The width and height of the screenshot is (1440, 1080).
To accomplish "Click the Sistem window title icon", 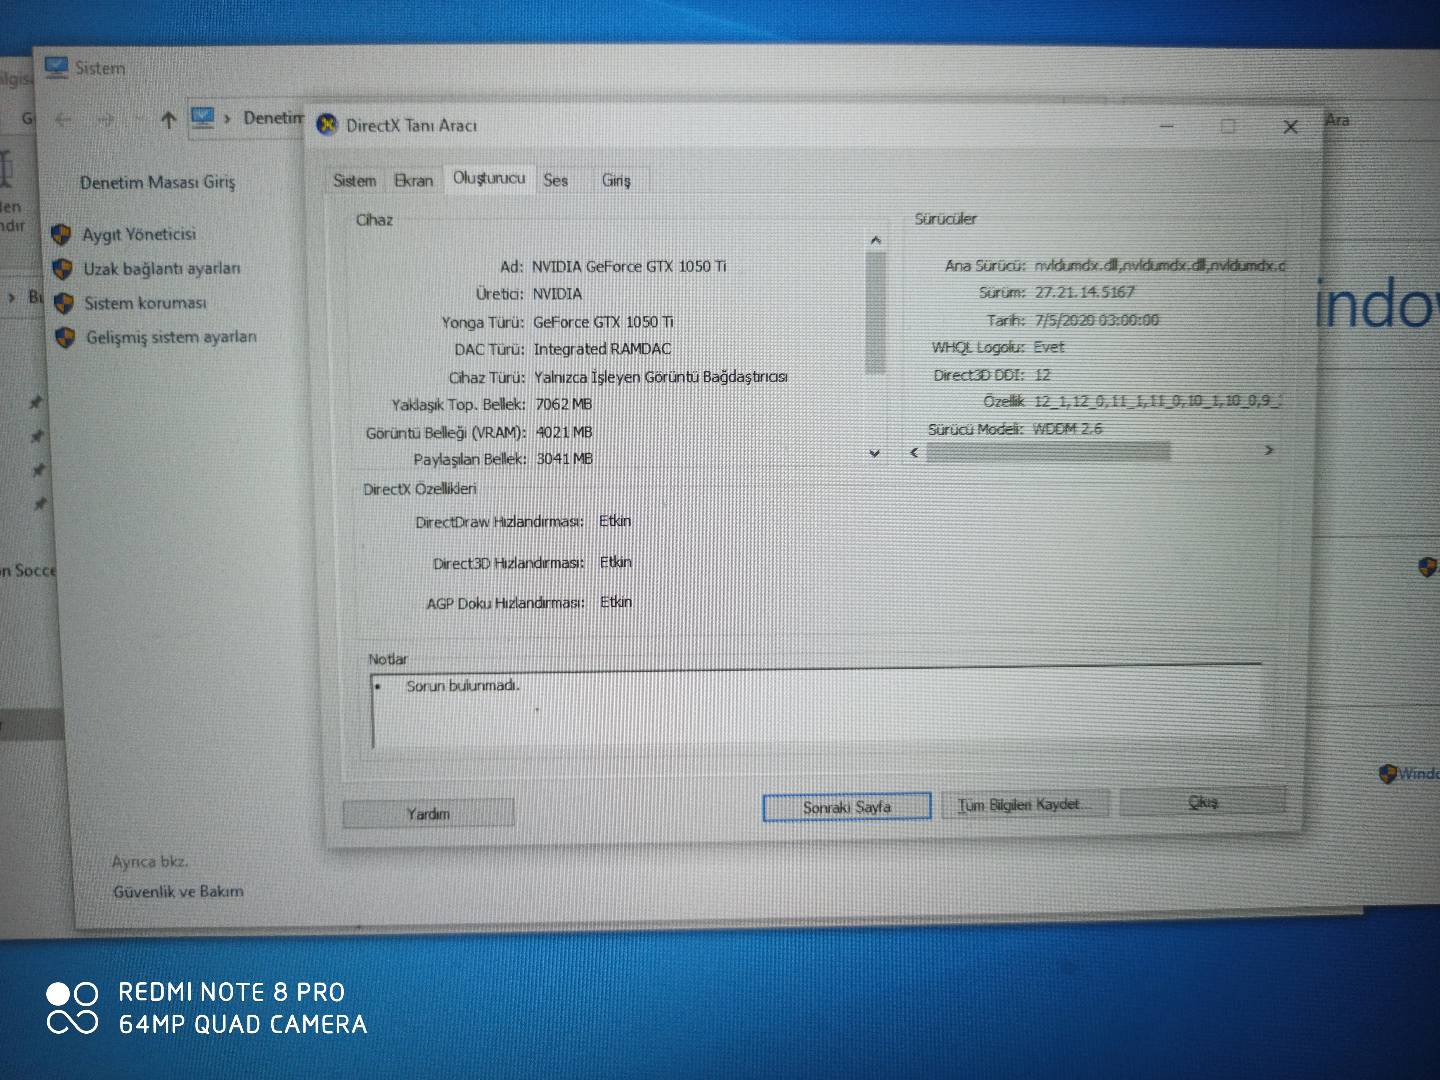I will (x=56, y=69).
